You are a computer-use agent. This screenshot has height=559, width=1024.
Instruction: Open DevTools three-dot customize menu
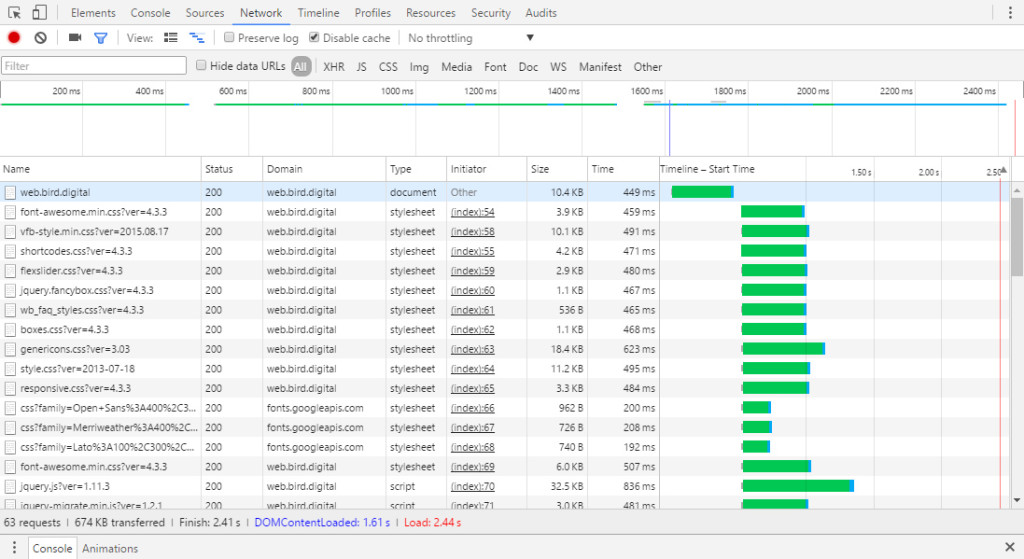[x=1008, y=13]
